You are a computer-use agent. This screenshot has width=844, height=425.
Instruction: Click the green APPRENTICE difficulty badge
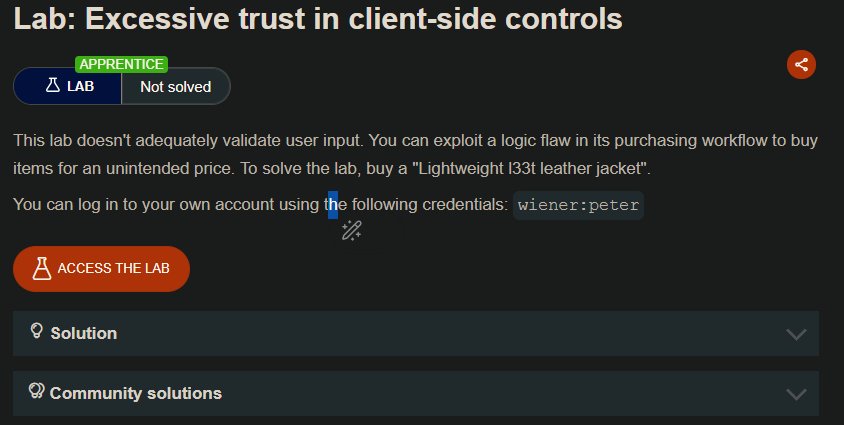pos(121,64)
